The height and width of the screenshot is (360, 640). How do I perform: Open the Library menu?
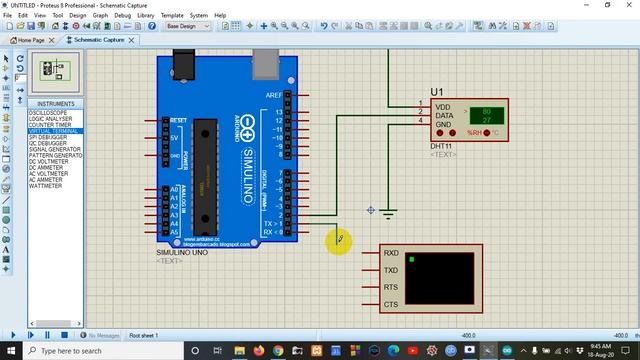(x=146, y=15)
